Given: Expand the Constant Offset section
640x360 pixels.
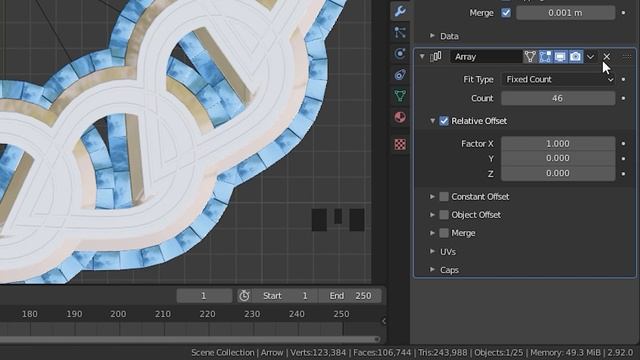Looking at the screenshot, I should (432, 196).
